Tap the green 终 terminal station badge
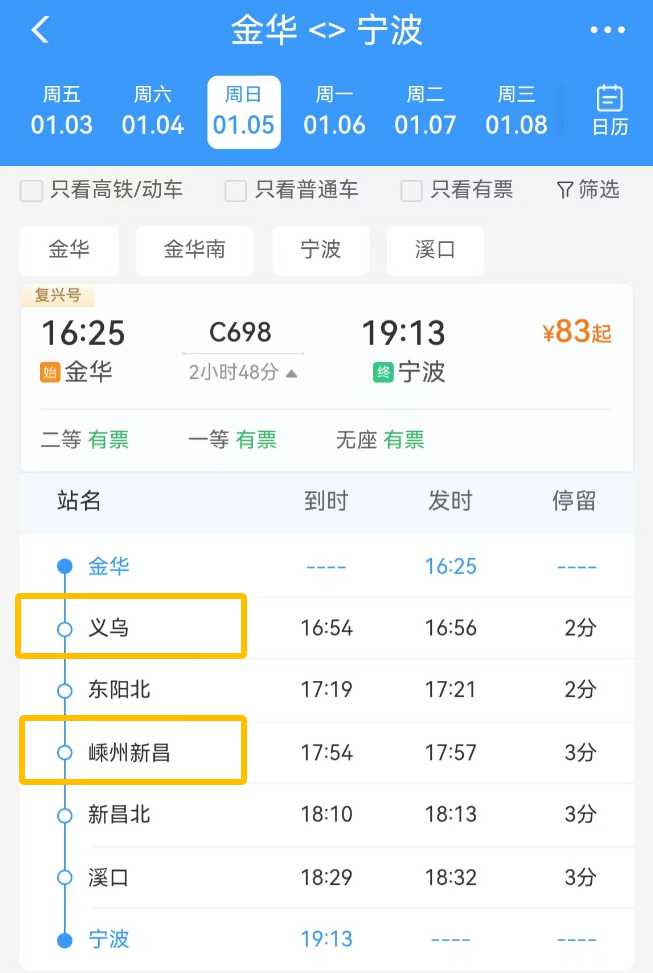Viewport: 653px width, 973px height. pyautogui.click(x=383, y=373)
